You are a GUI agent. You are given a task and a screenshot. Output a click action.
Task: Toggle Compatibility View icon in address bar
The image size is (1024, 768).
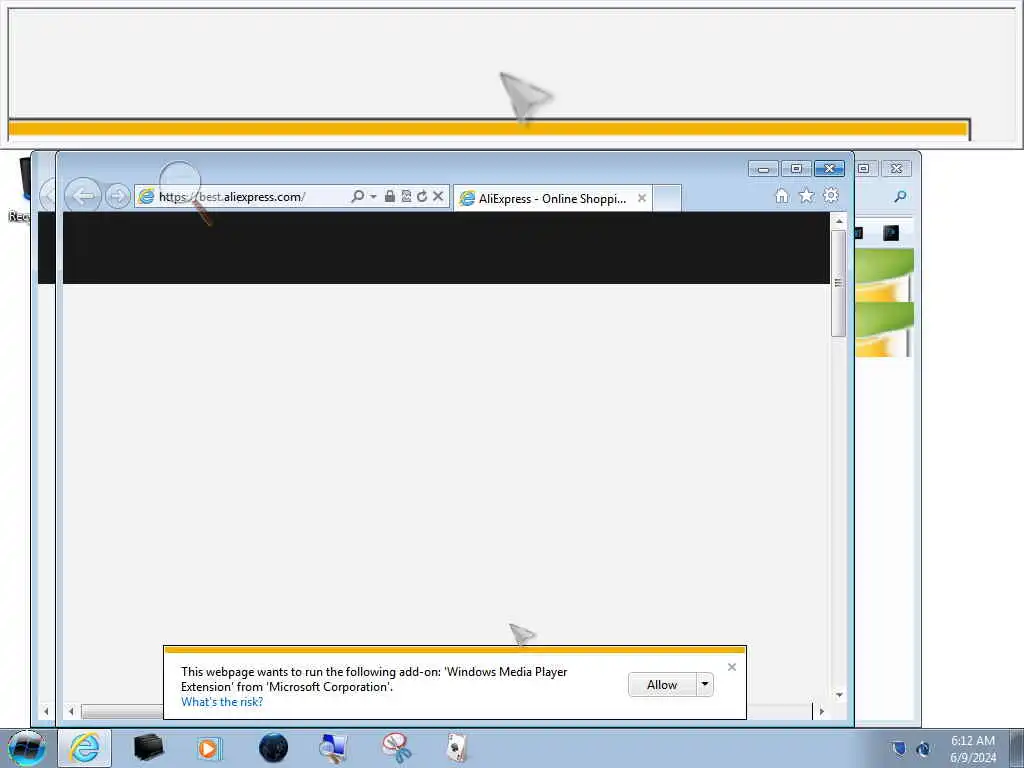click(x=406, y=196)
